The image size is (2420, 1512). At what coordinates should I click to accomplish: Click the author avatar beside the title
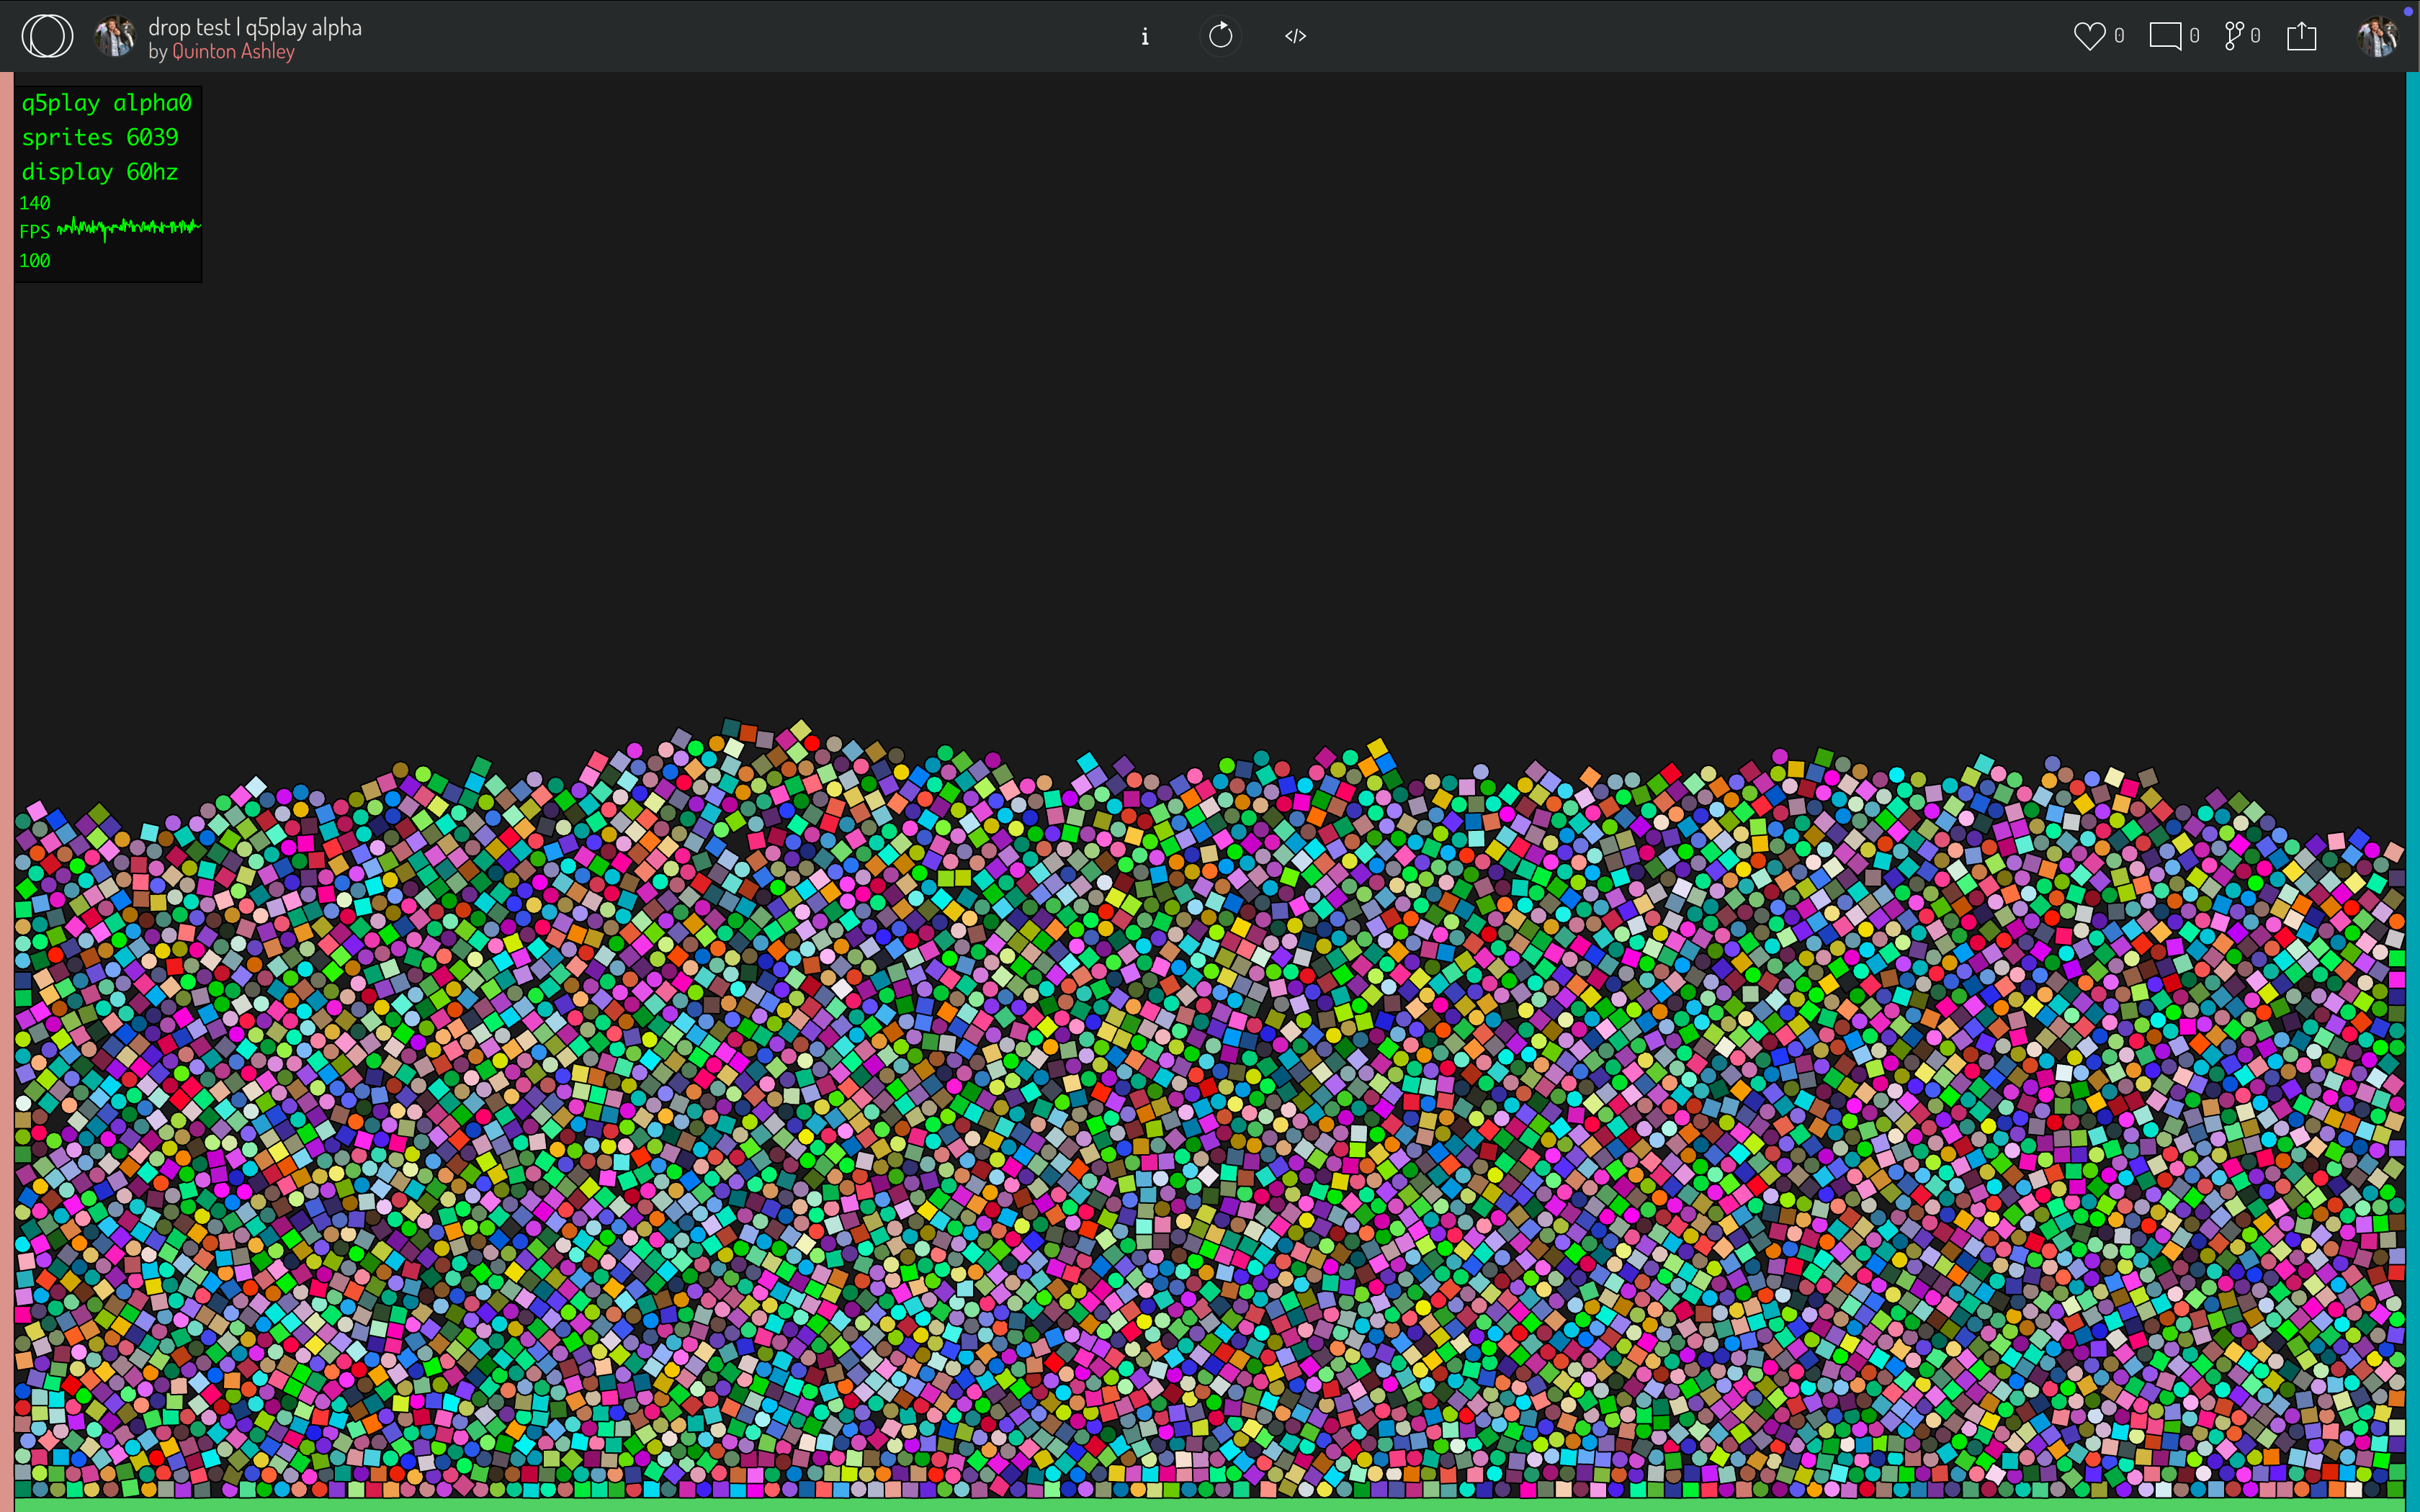(x=115, y=36)
